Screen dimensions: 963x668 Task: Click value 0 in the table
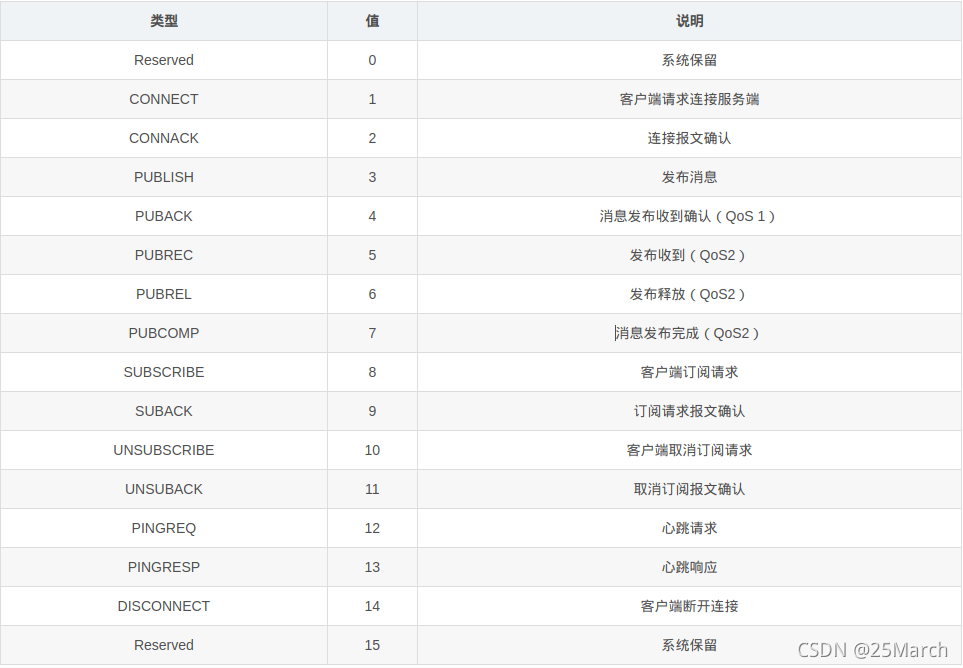[x=372, y=60]
